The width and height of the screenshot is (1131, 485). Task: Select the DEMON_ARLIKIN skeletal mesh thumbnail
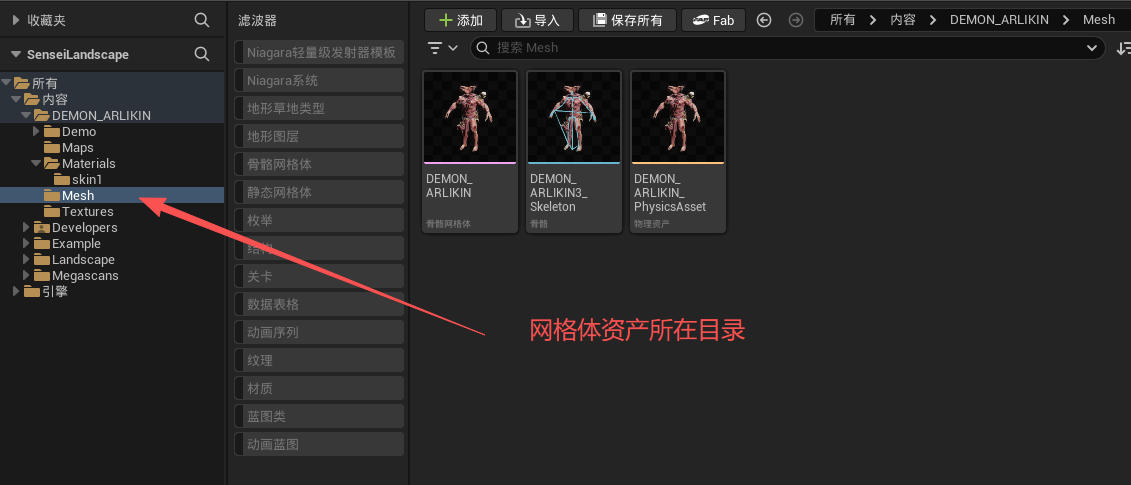coord(470,117)
